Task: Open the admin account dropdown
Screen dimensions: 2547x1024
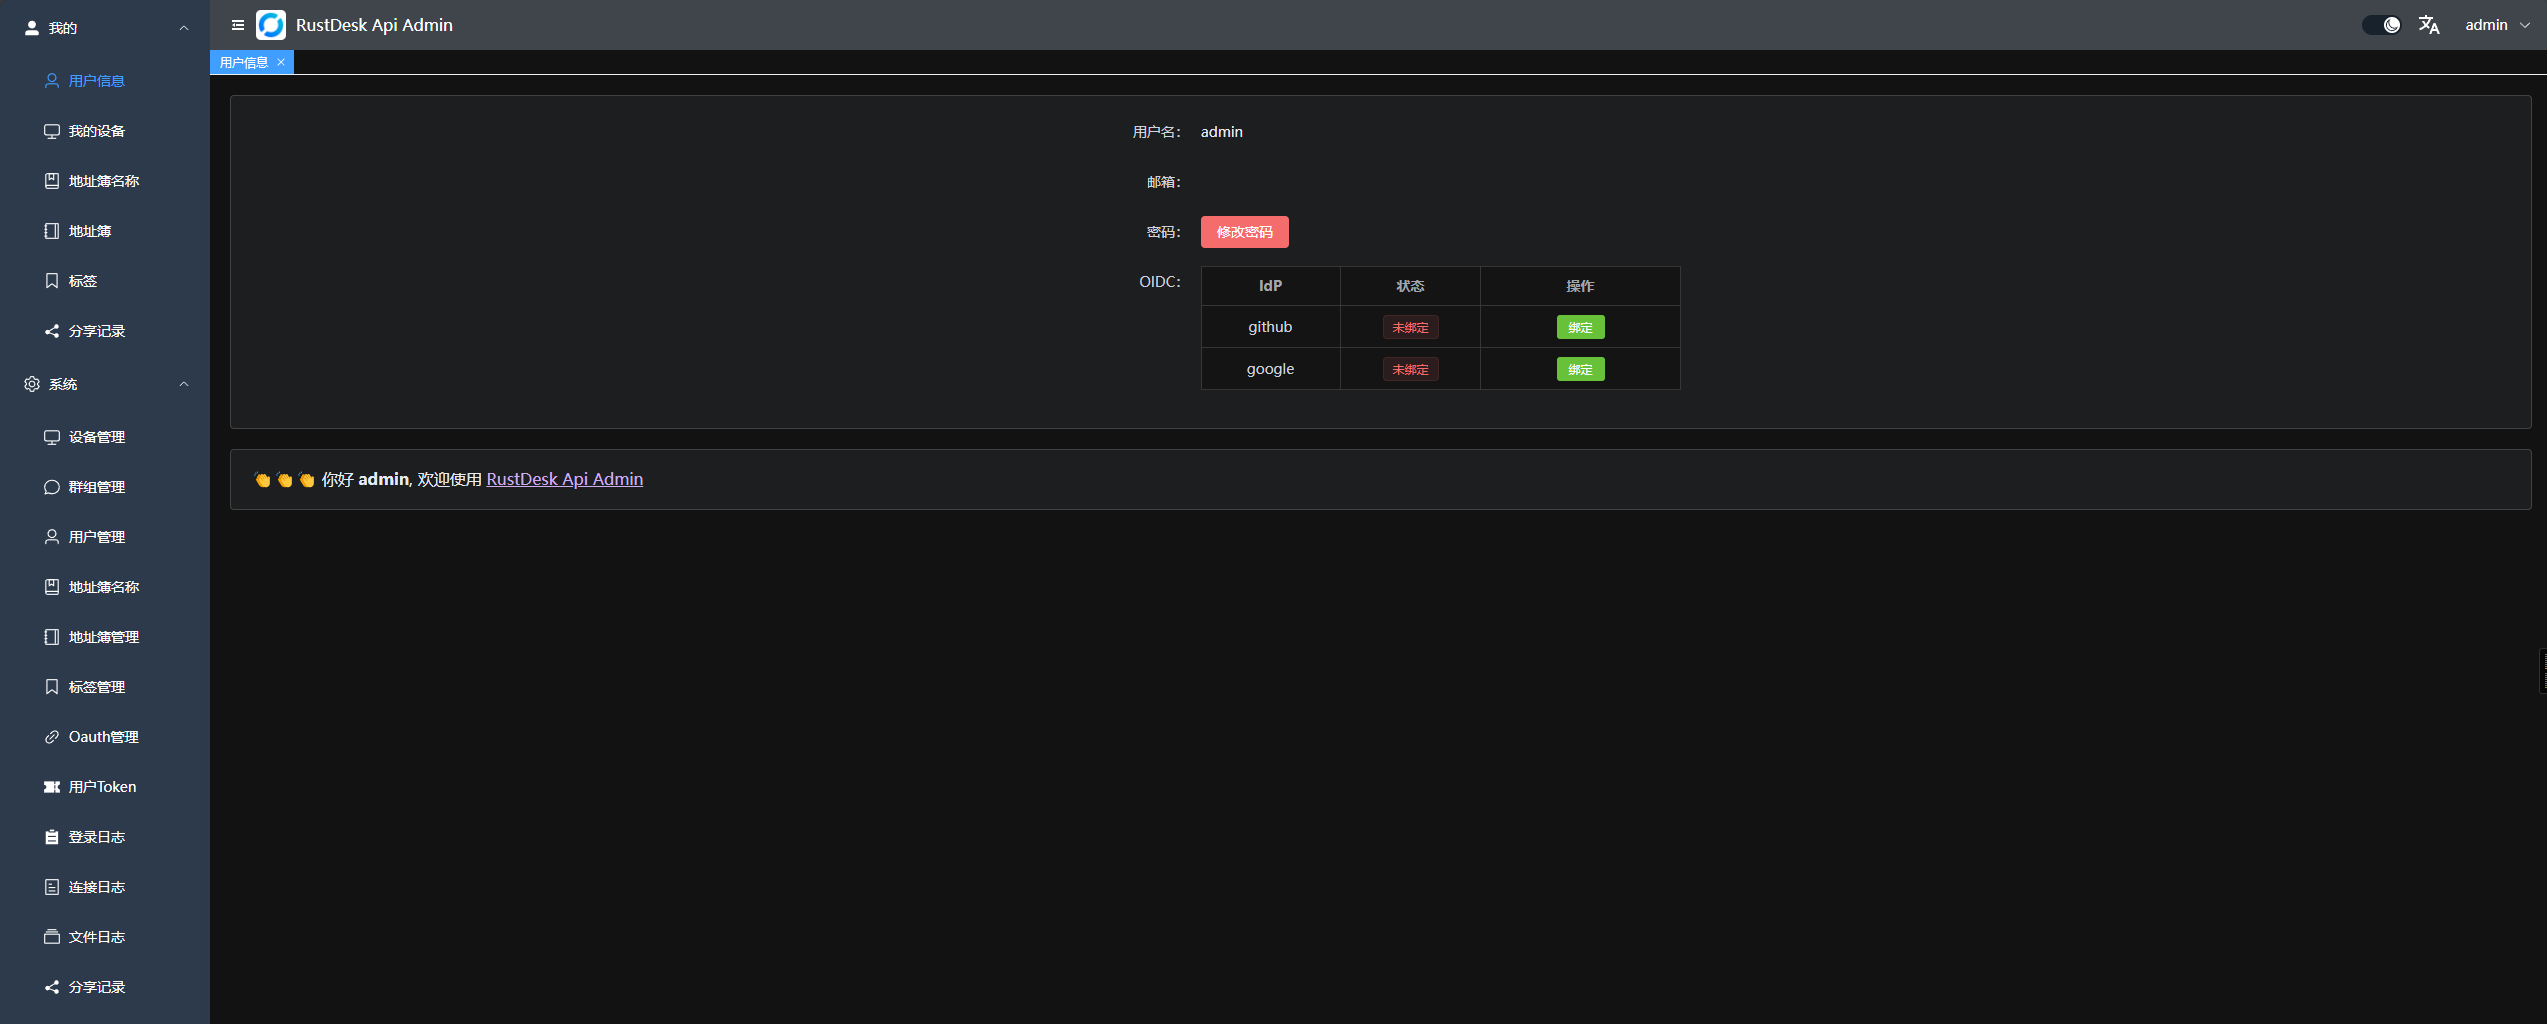Action: pos(2496,24)
